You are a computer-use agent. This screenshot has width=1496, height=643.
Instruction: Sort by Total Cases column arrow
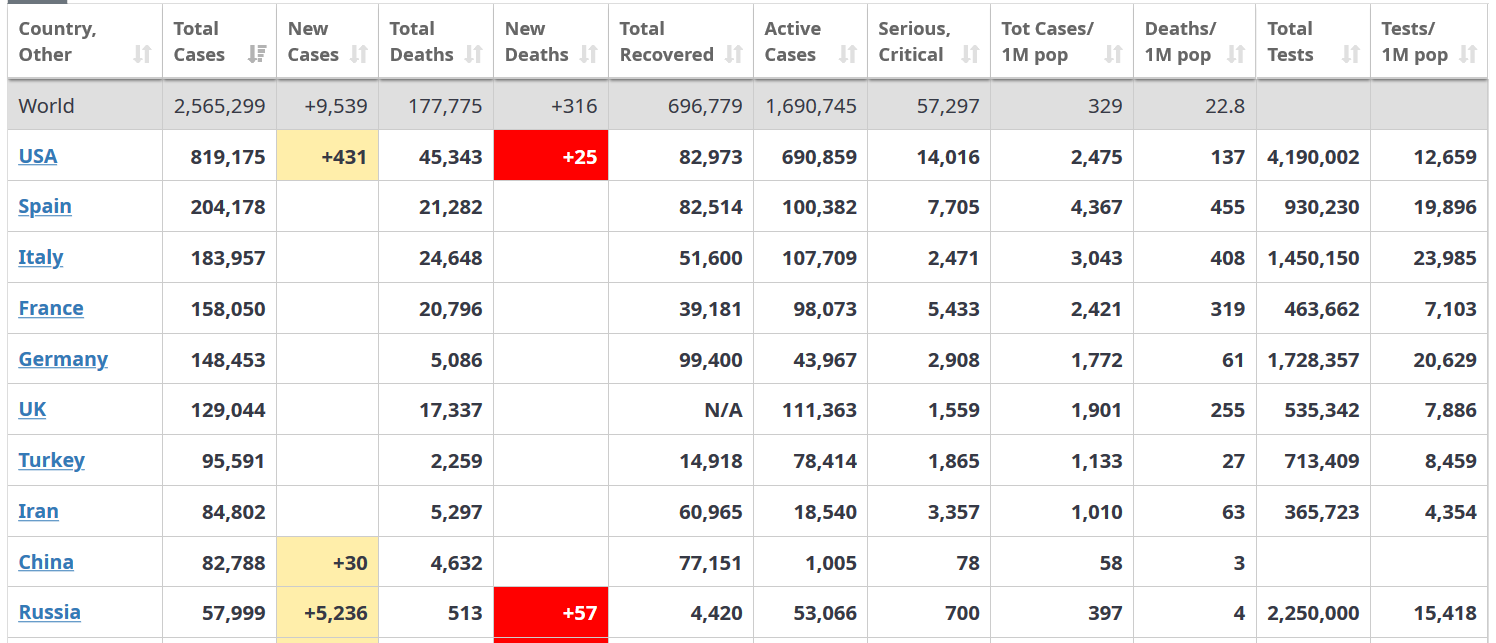(x=257, y=54)
